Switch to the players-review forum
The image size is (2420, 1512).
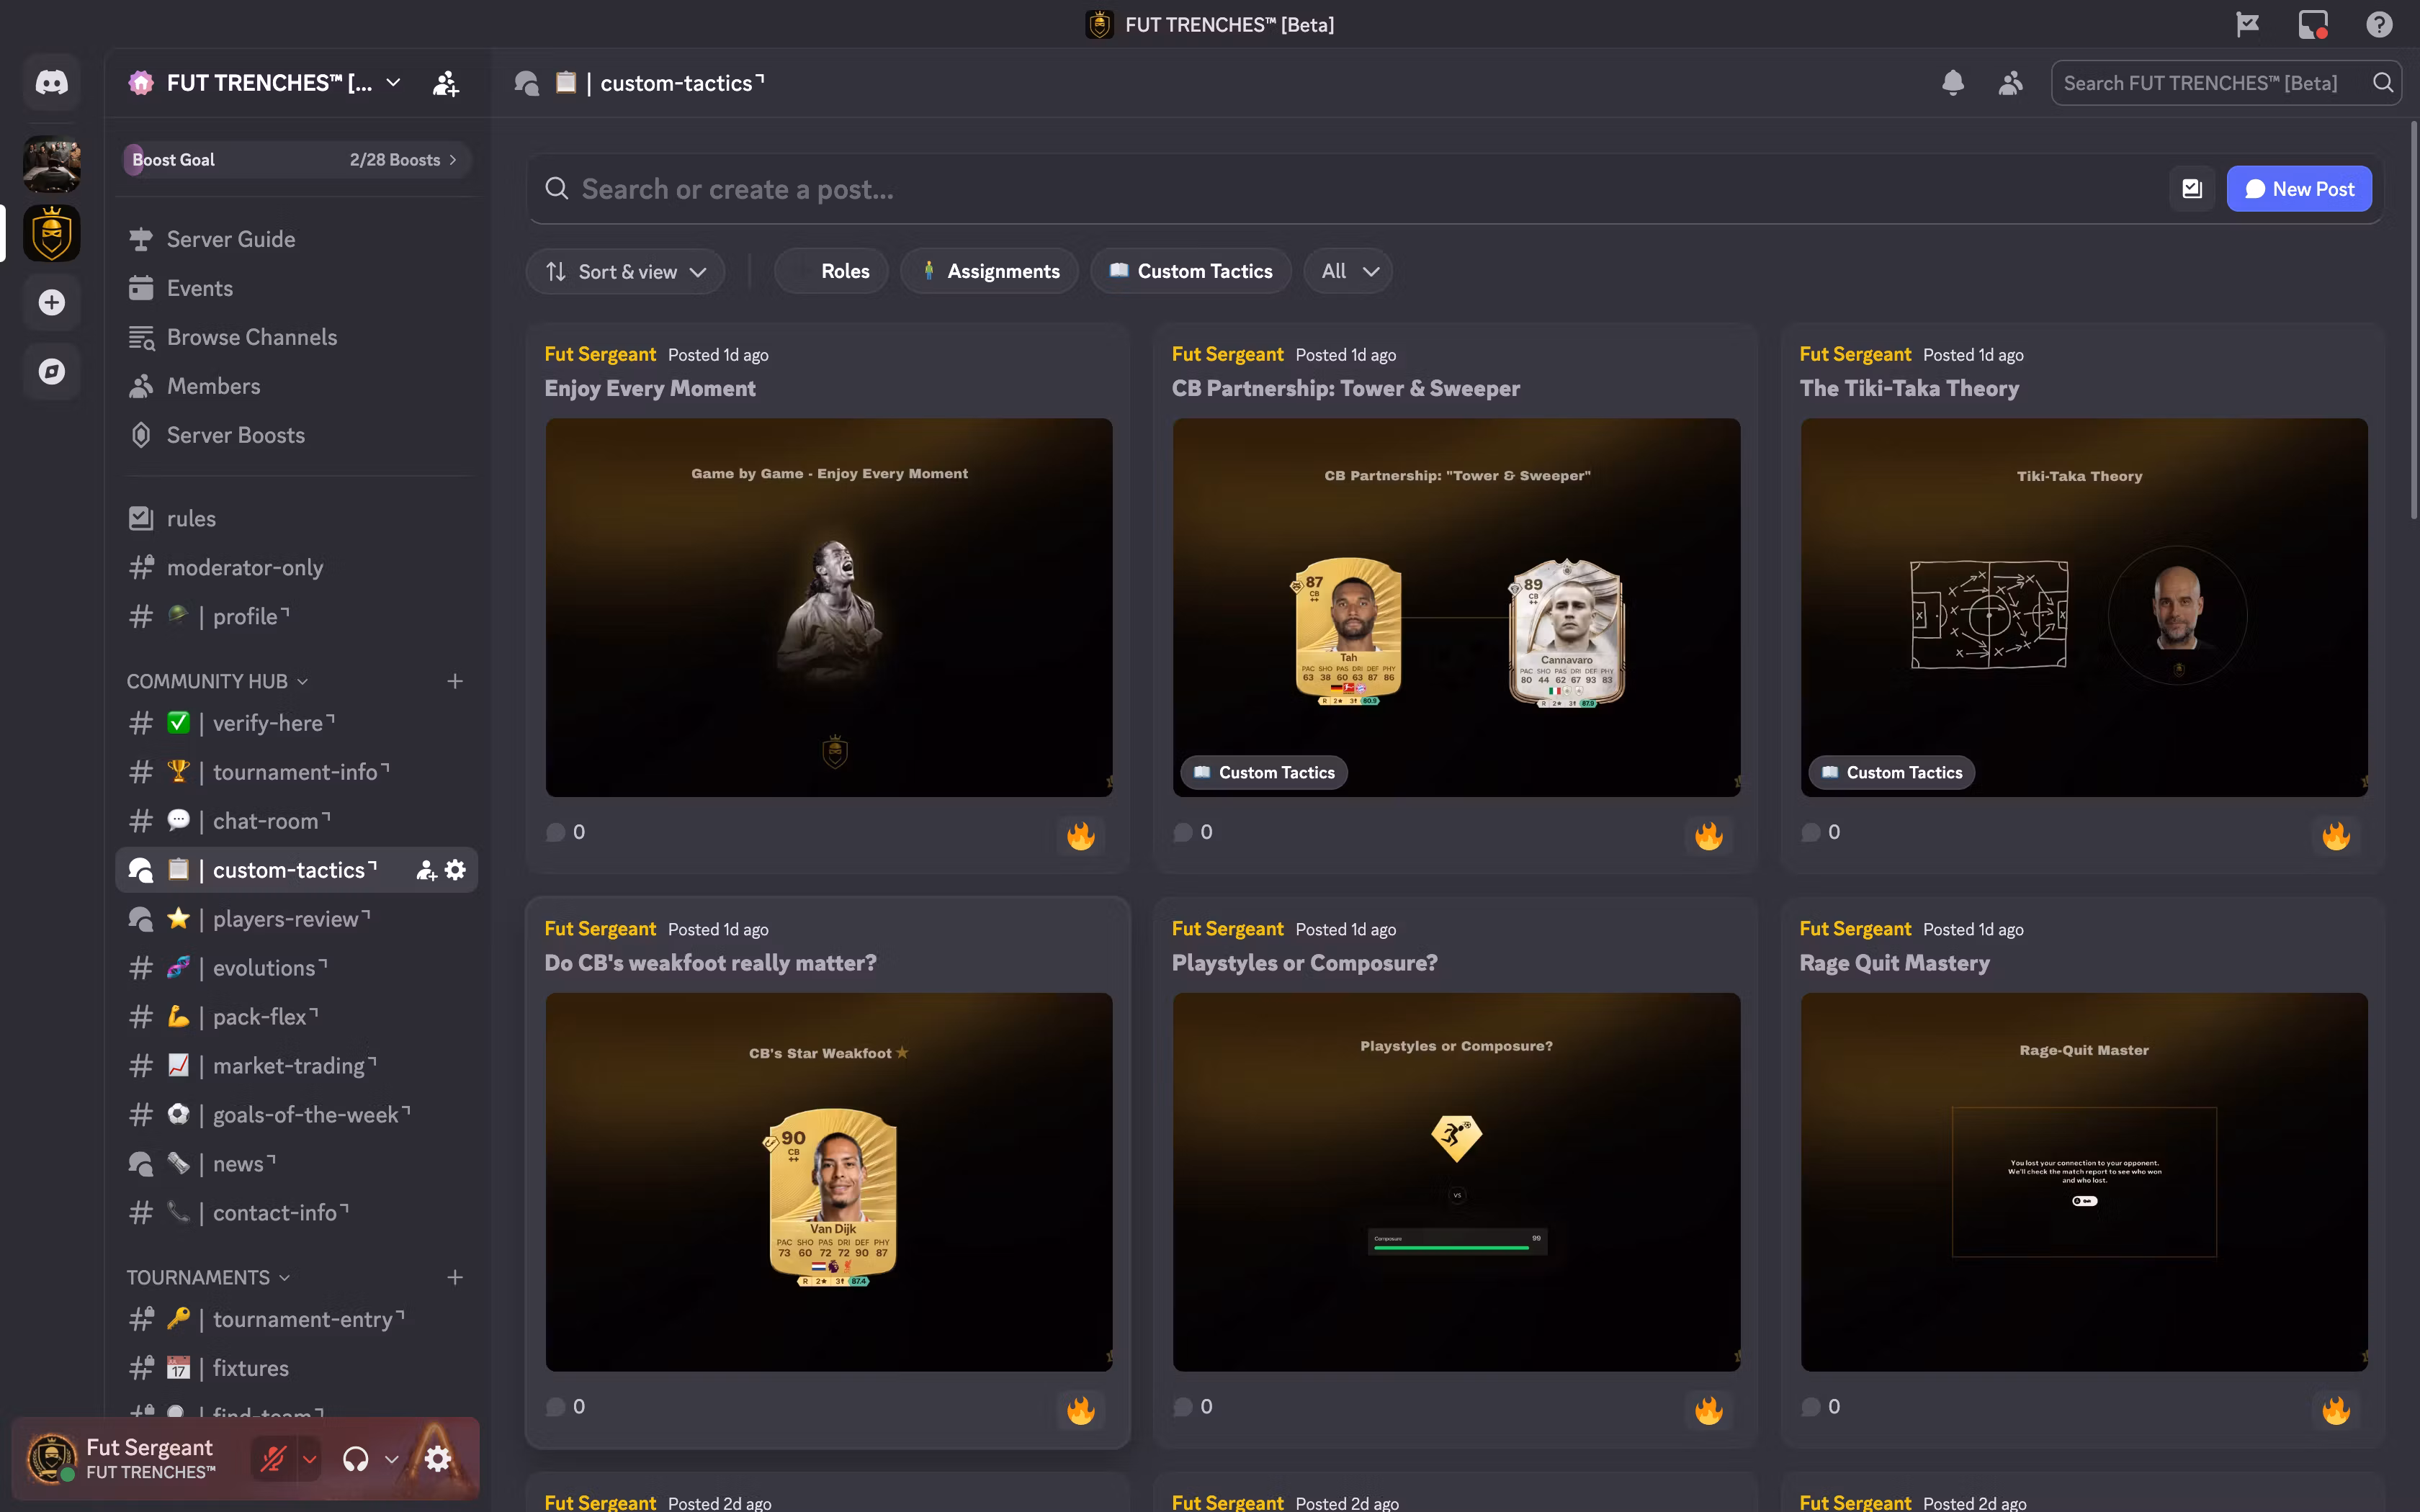pyautogui.click(x=296, y=919)
